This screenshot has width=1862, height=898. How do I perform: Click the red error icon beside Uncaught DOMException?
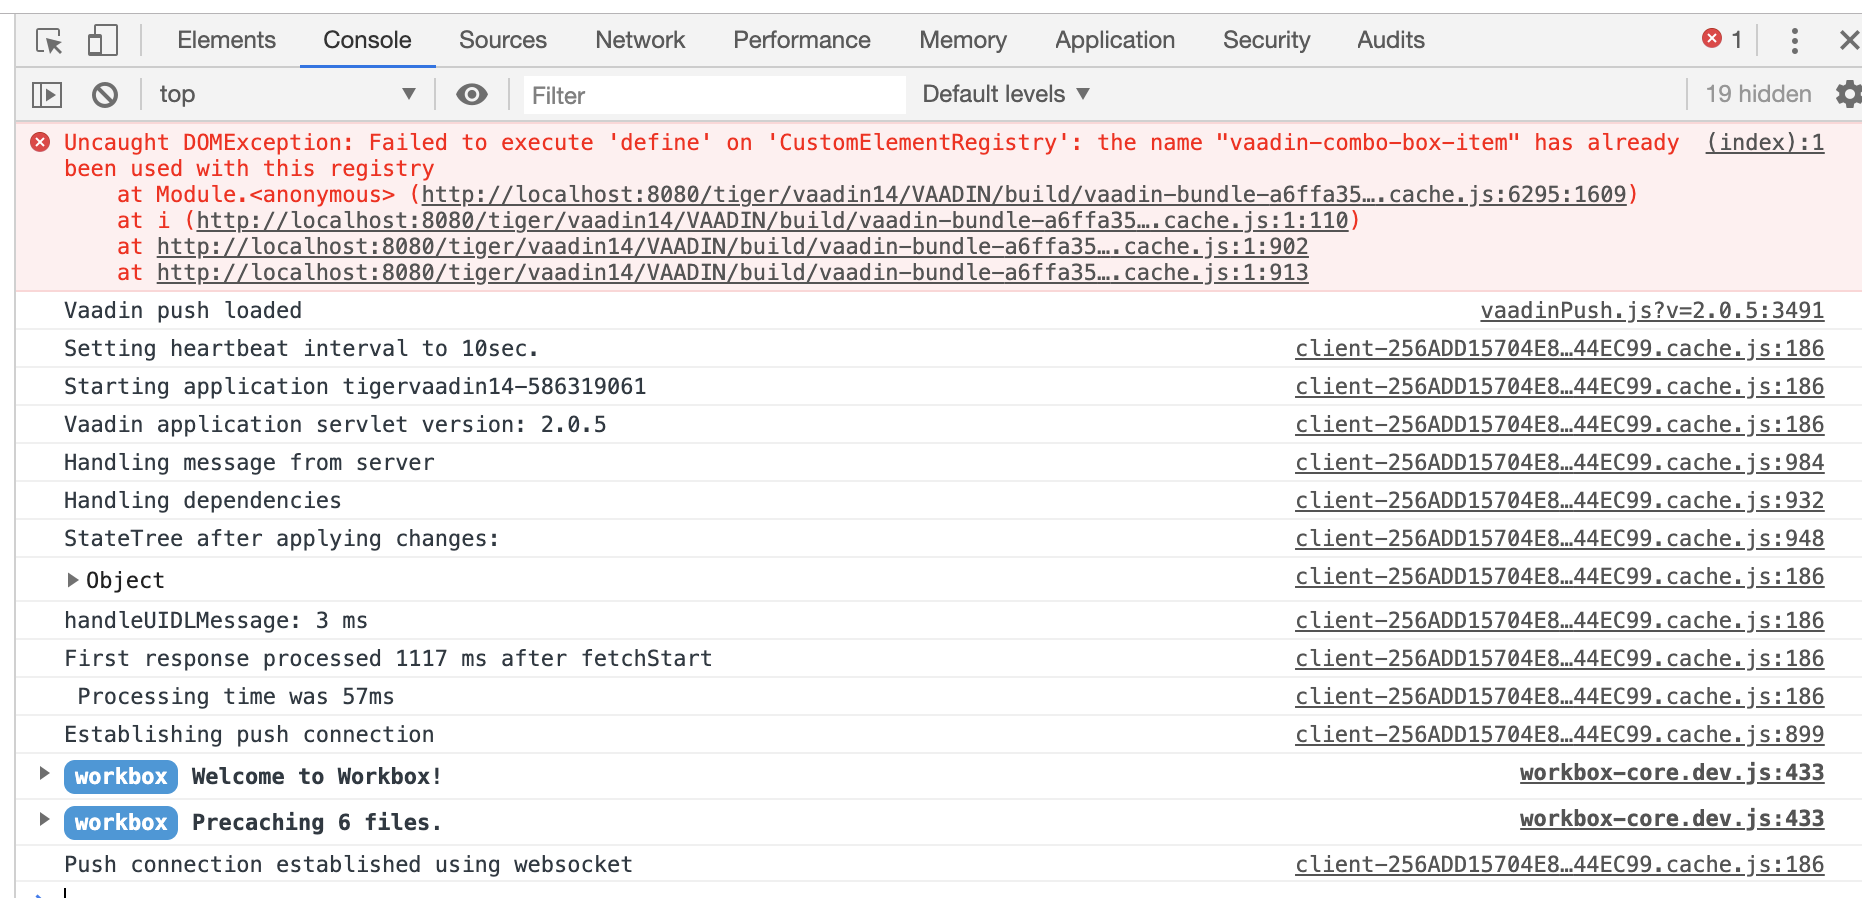coord(40,143)
